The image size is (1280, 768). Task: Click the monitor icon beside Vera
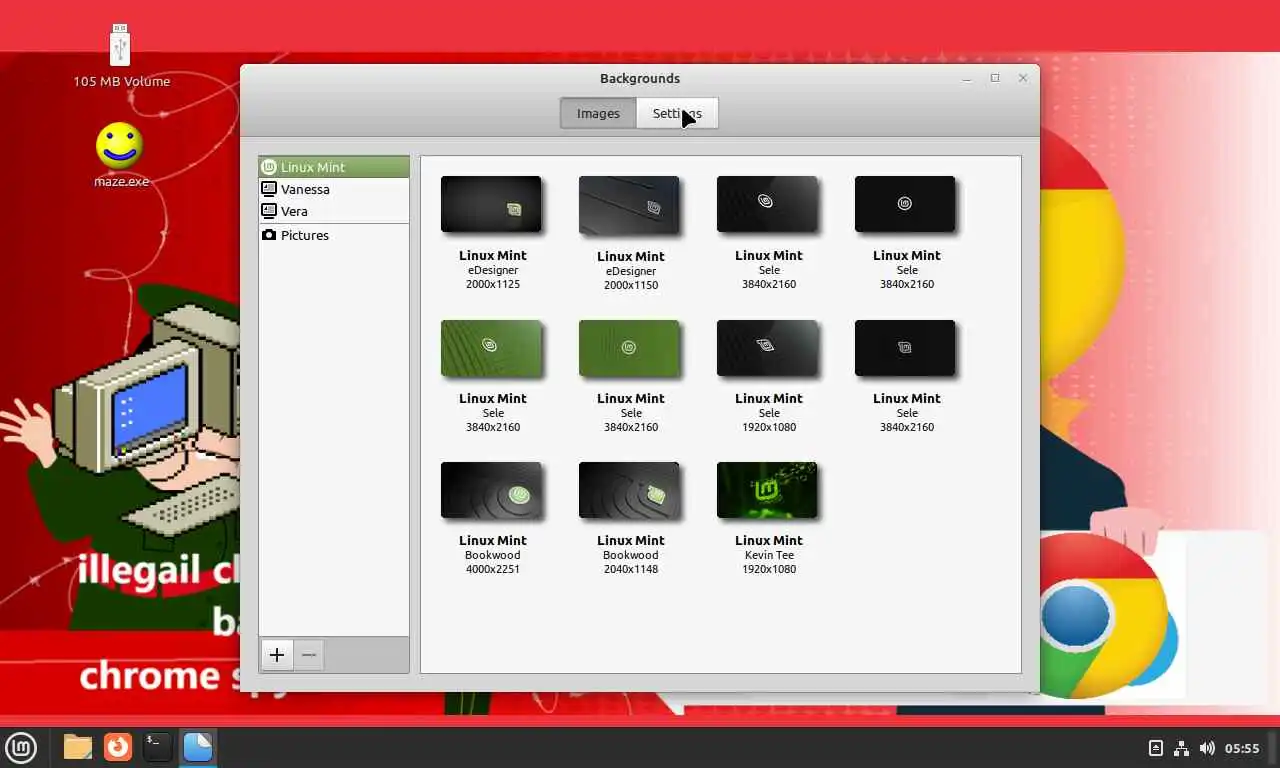pyautogui.click(x=269, y=211)
